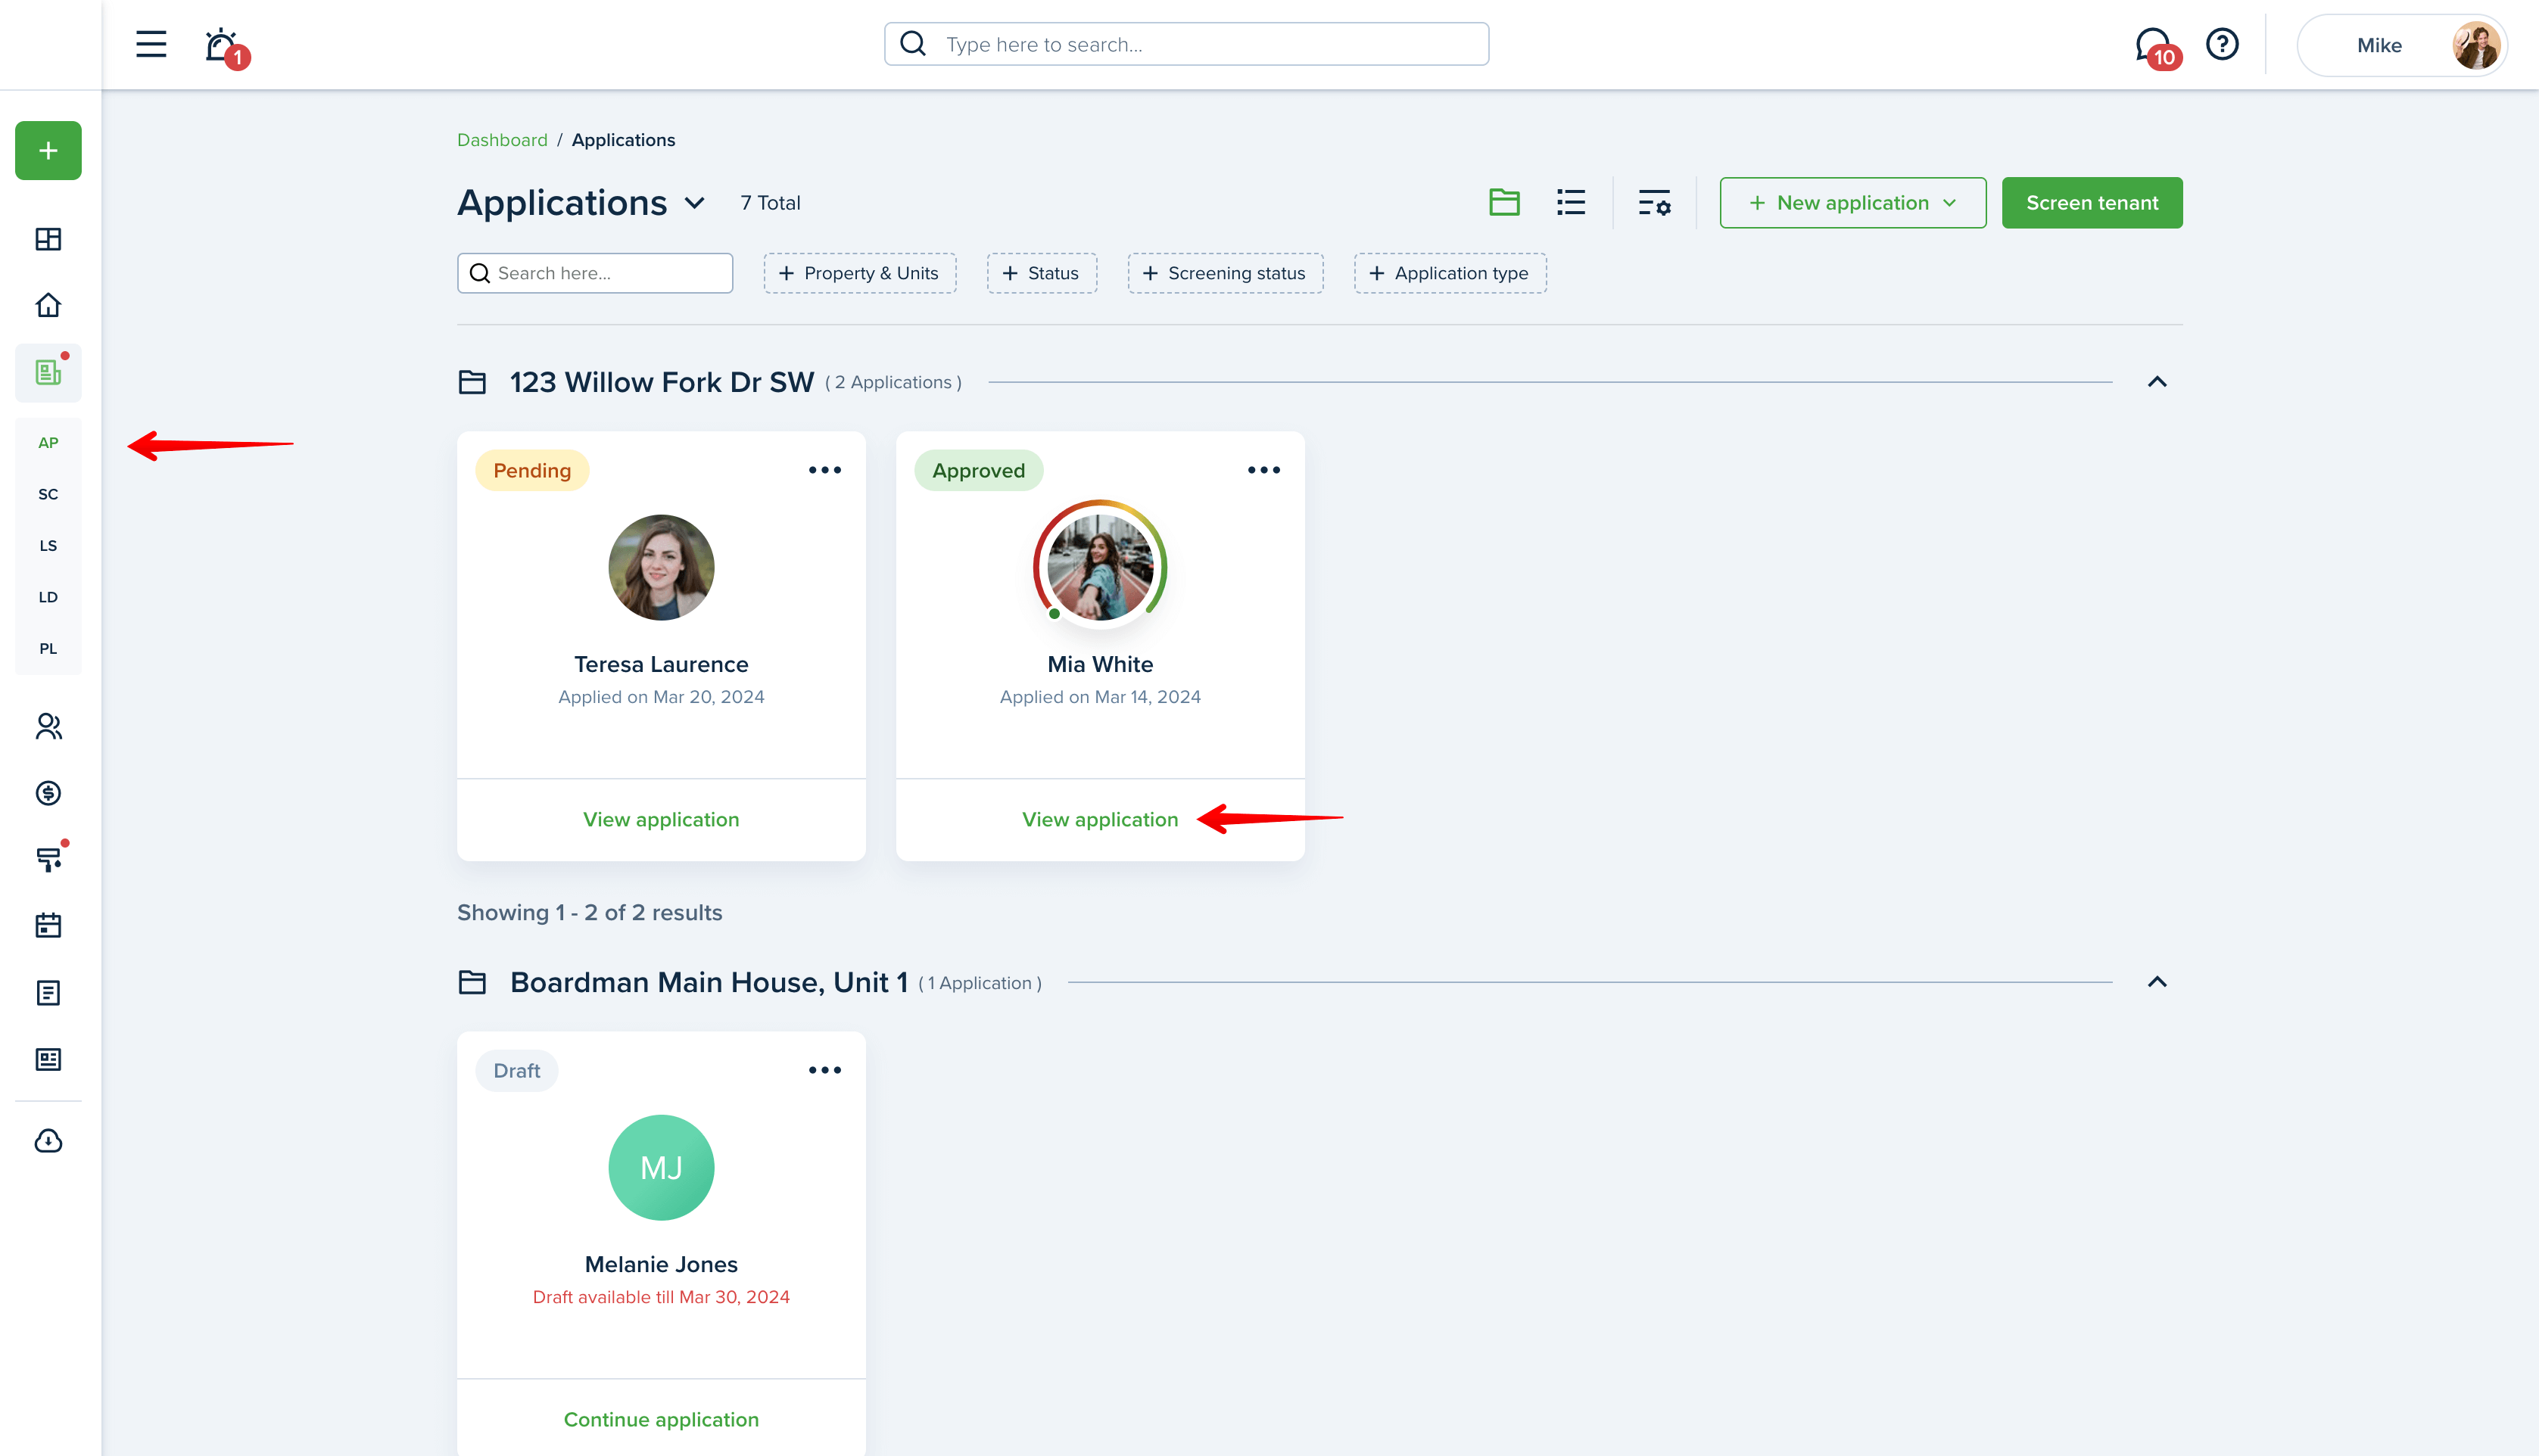Click Teresa Laurence profile photo
Viewport: 2539px width, 1456px height.
[x=661, y=567]
